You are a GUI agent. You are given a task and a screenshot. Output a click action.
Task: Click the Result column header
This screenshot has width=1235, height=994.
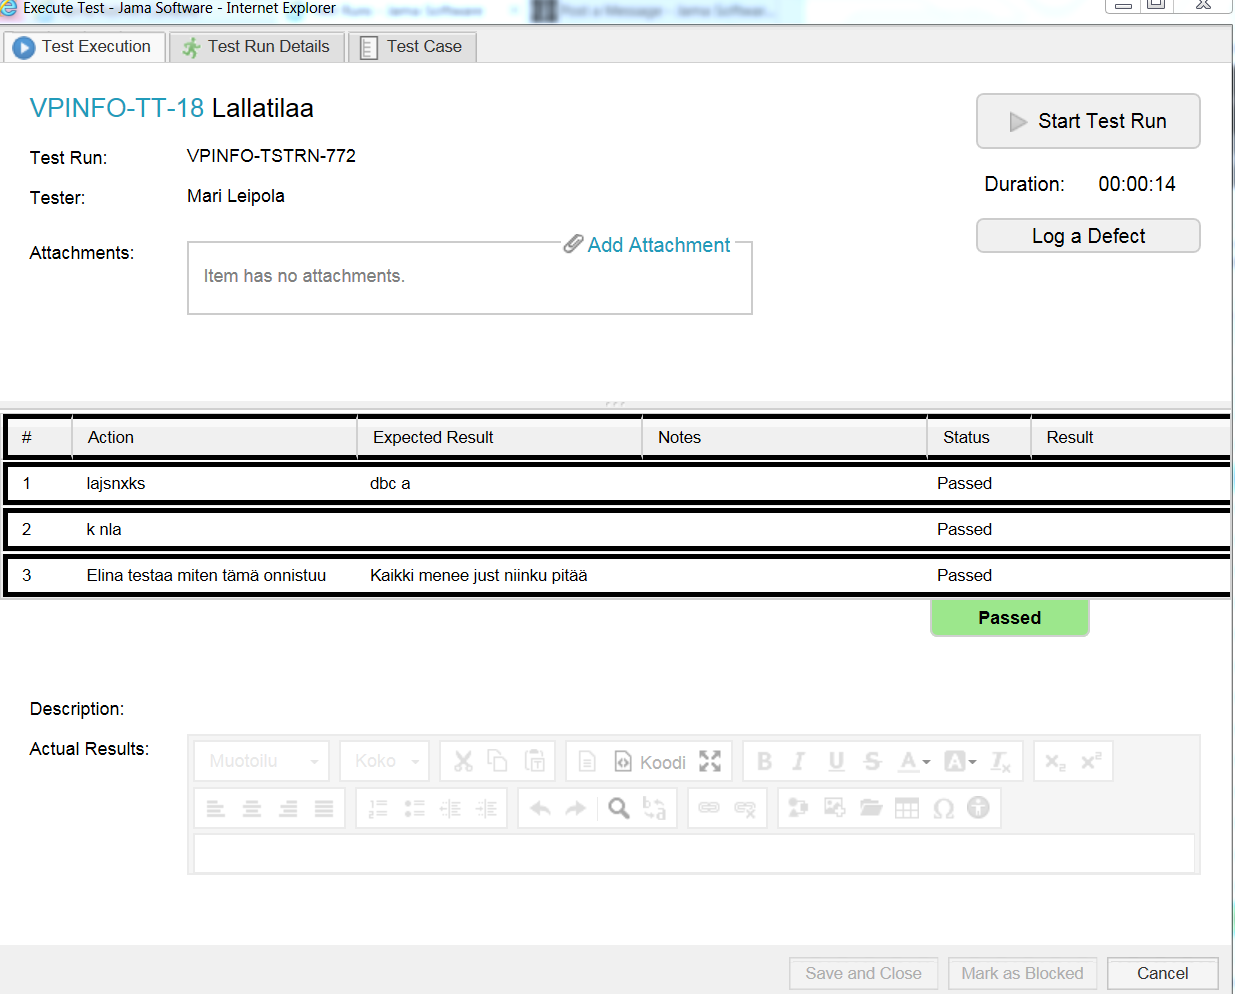pyautogui.click(x=1130, y=437)
